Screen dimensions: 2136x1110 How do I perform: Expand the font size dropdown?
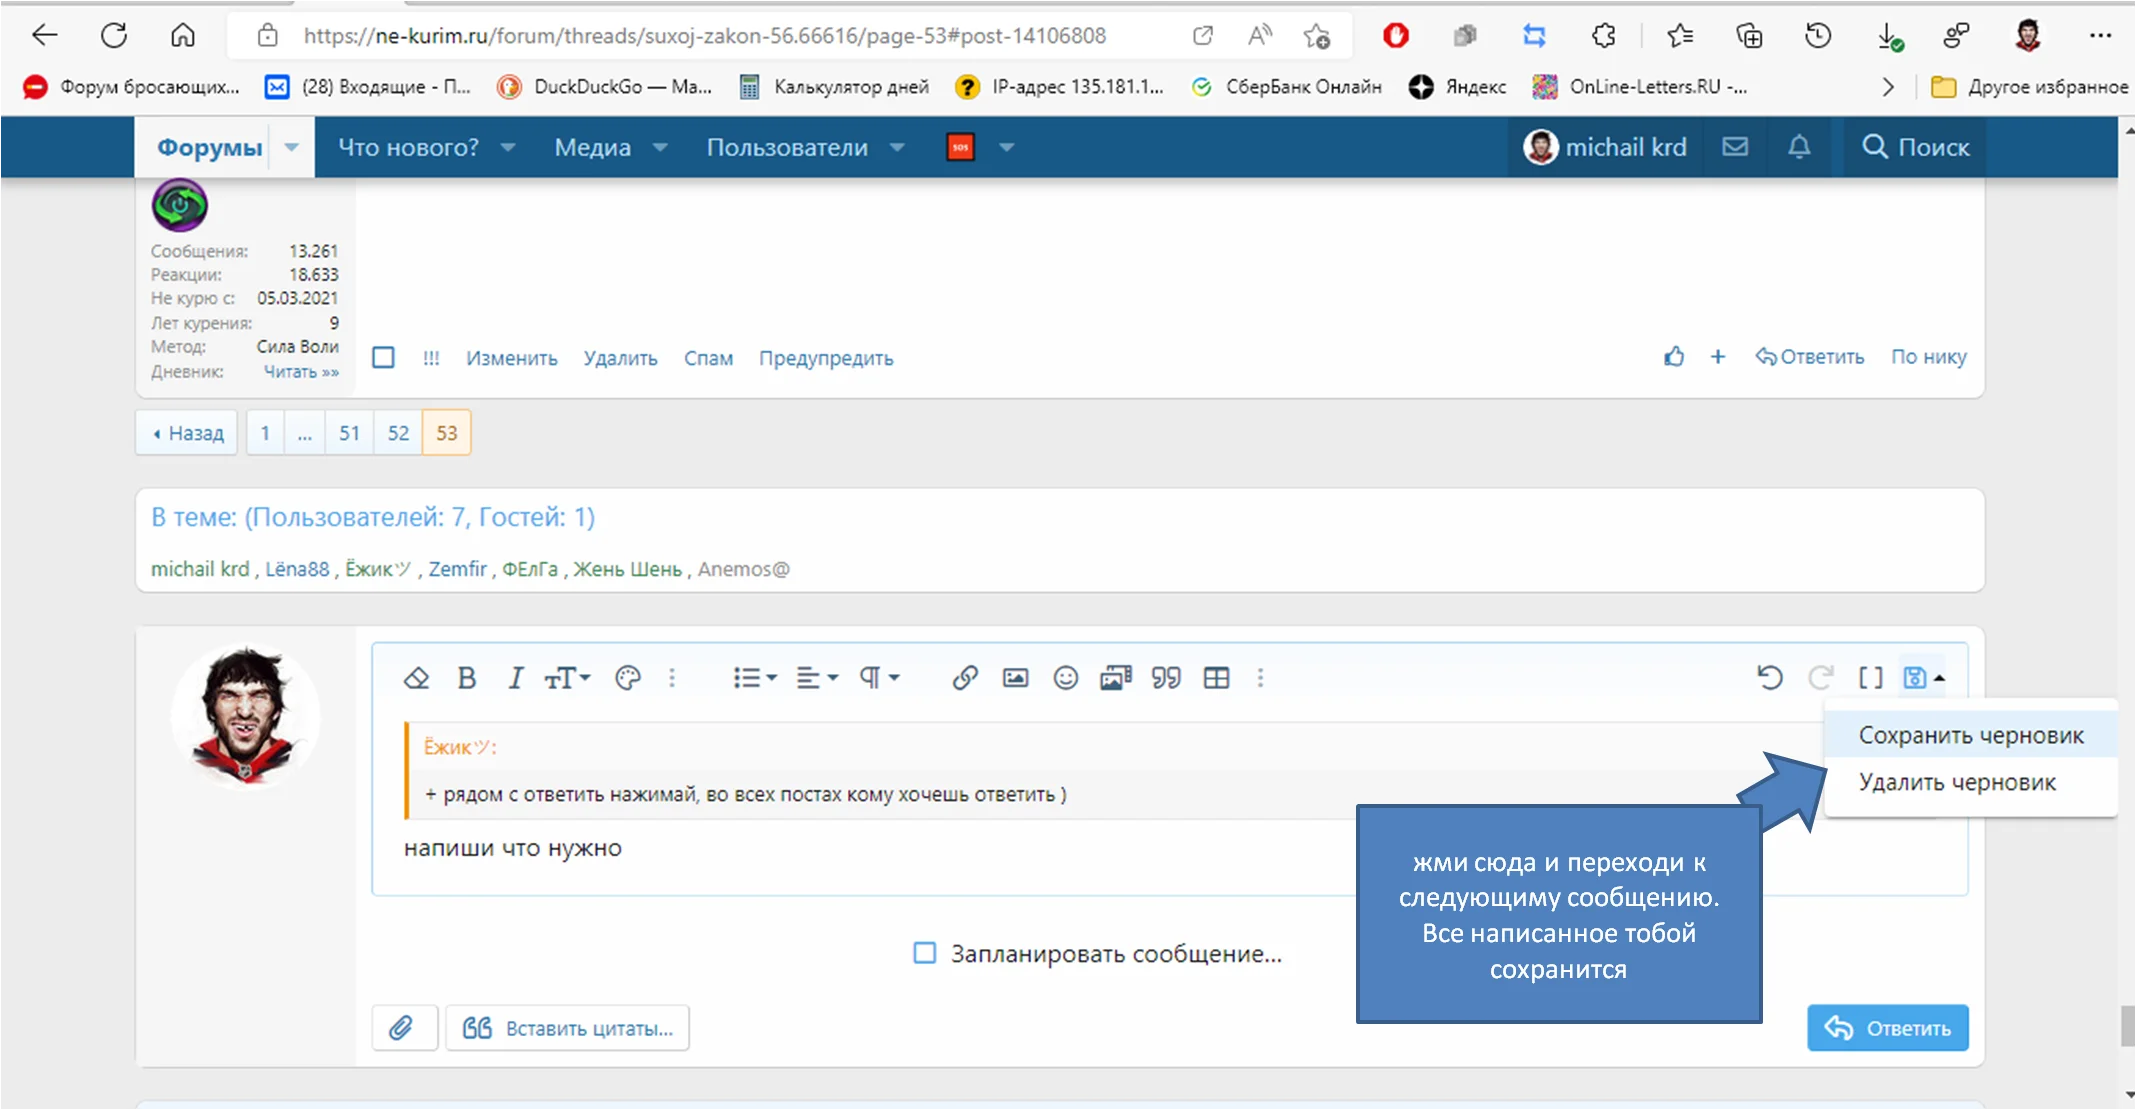(x=567, y=678)
